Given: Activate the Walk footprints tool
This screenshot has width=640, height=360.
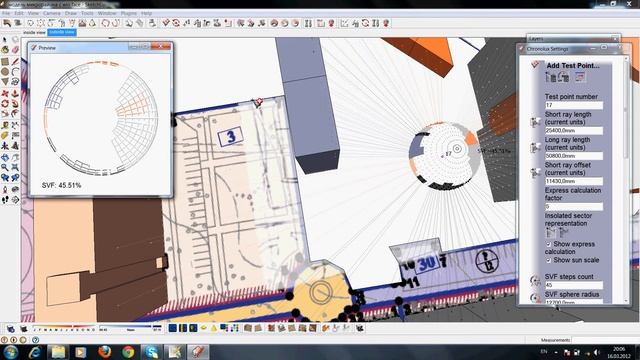Looking at the screenshot, I should [5, 200].
